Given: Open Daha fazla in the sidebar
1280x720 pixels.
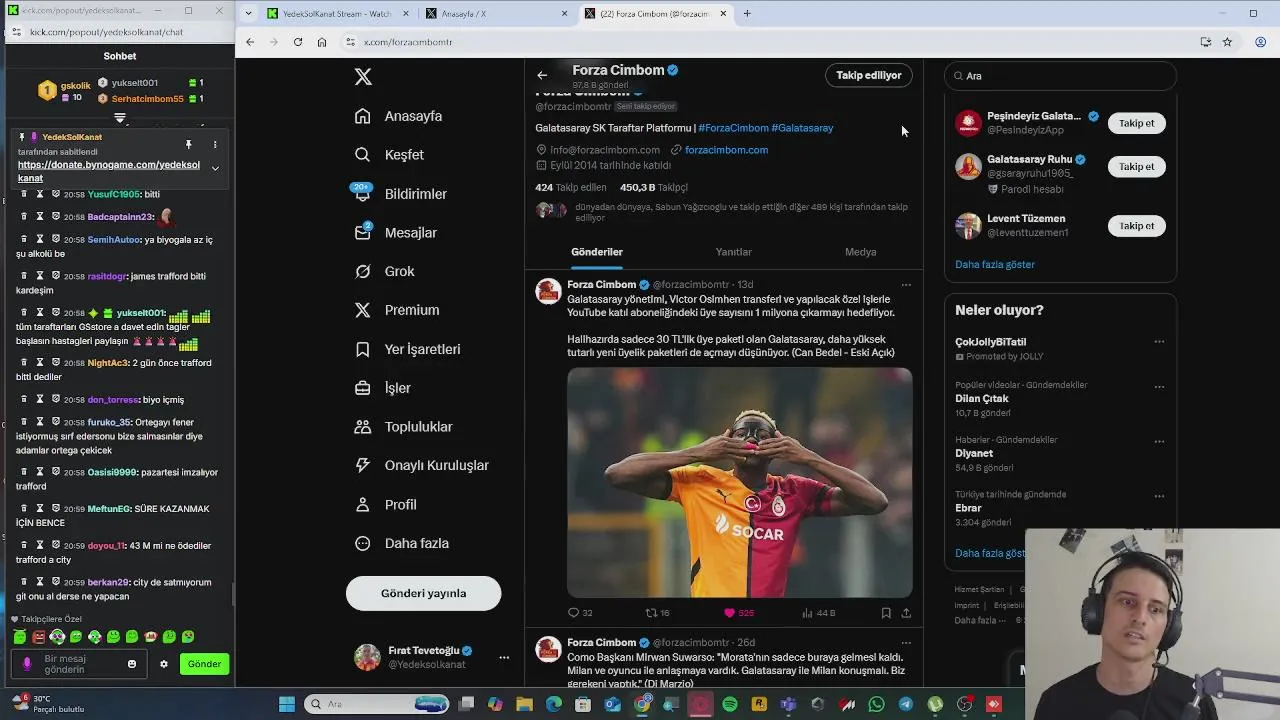Looking at the screenshot, I should click(401, 544).
